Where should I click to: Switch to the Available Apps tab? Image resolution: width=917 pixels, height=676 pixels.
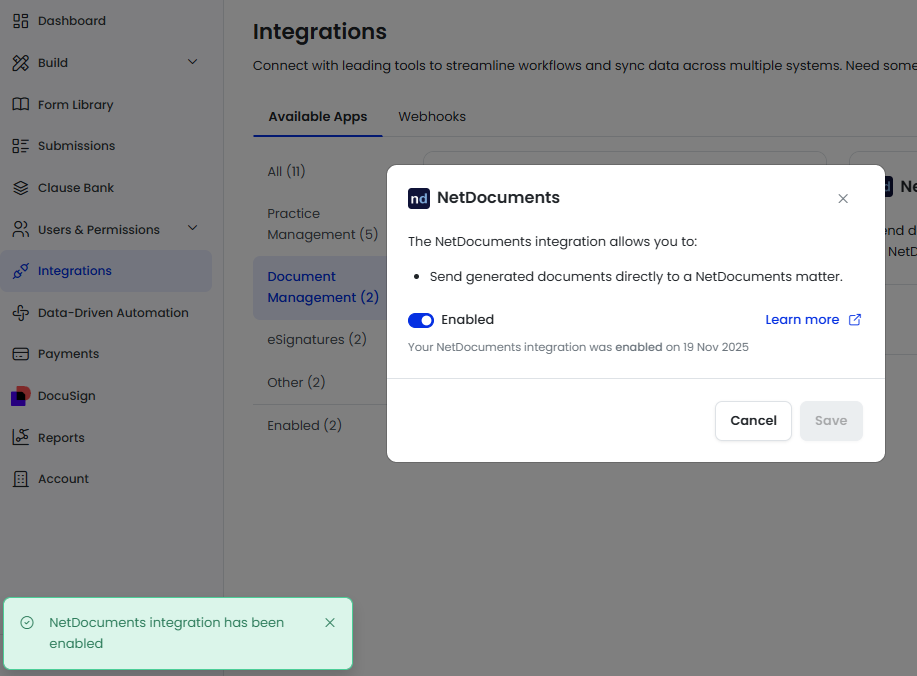click(318, 116)
